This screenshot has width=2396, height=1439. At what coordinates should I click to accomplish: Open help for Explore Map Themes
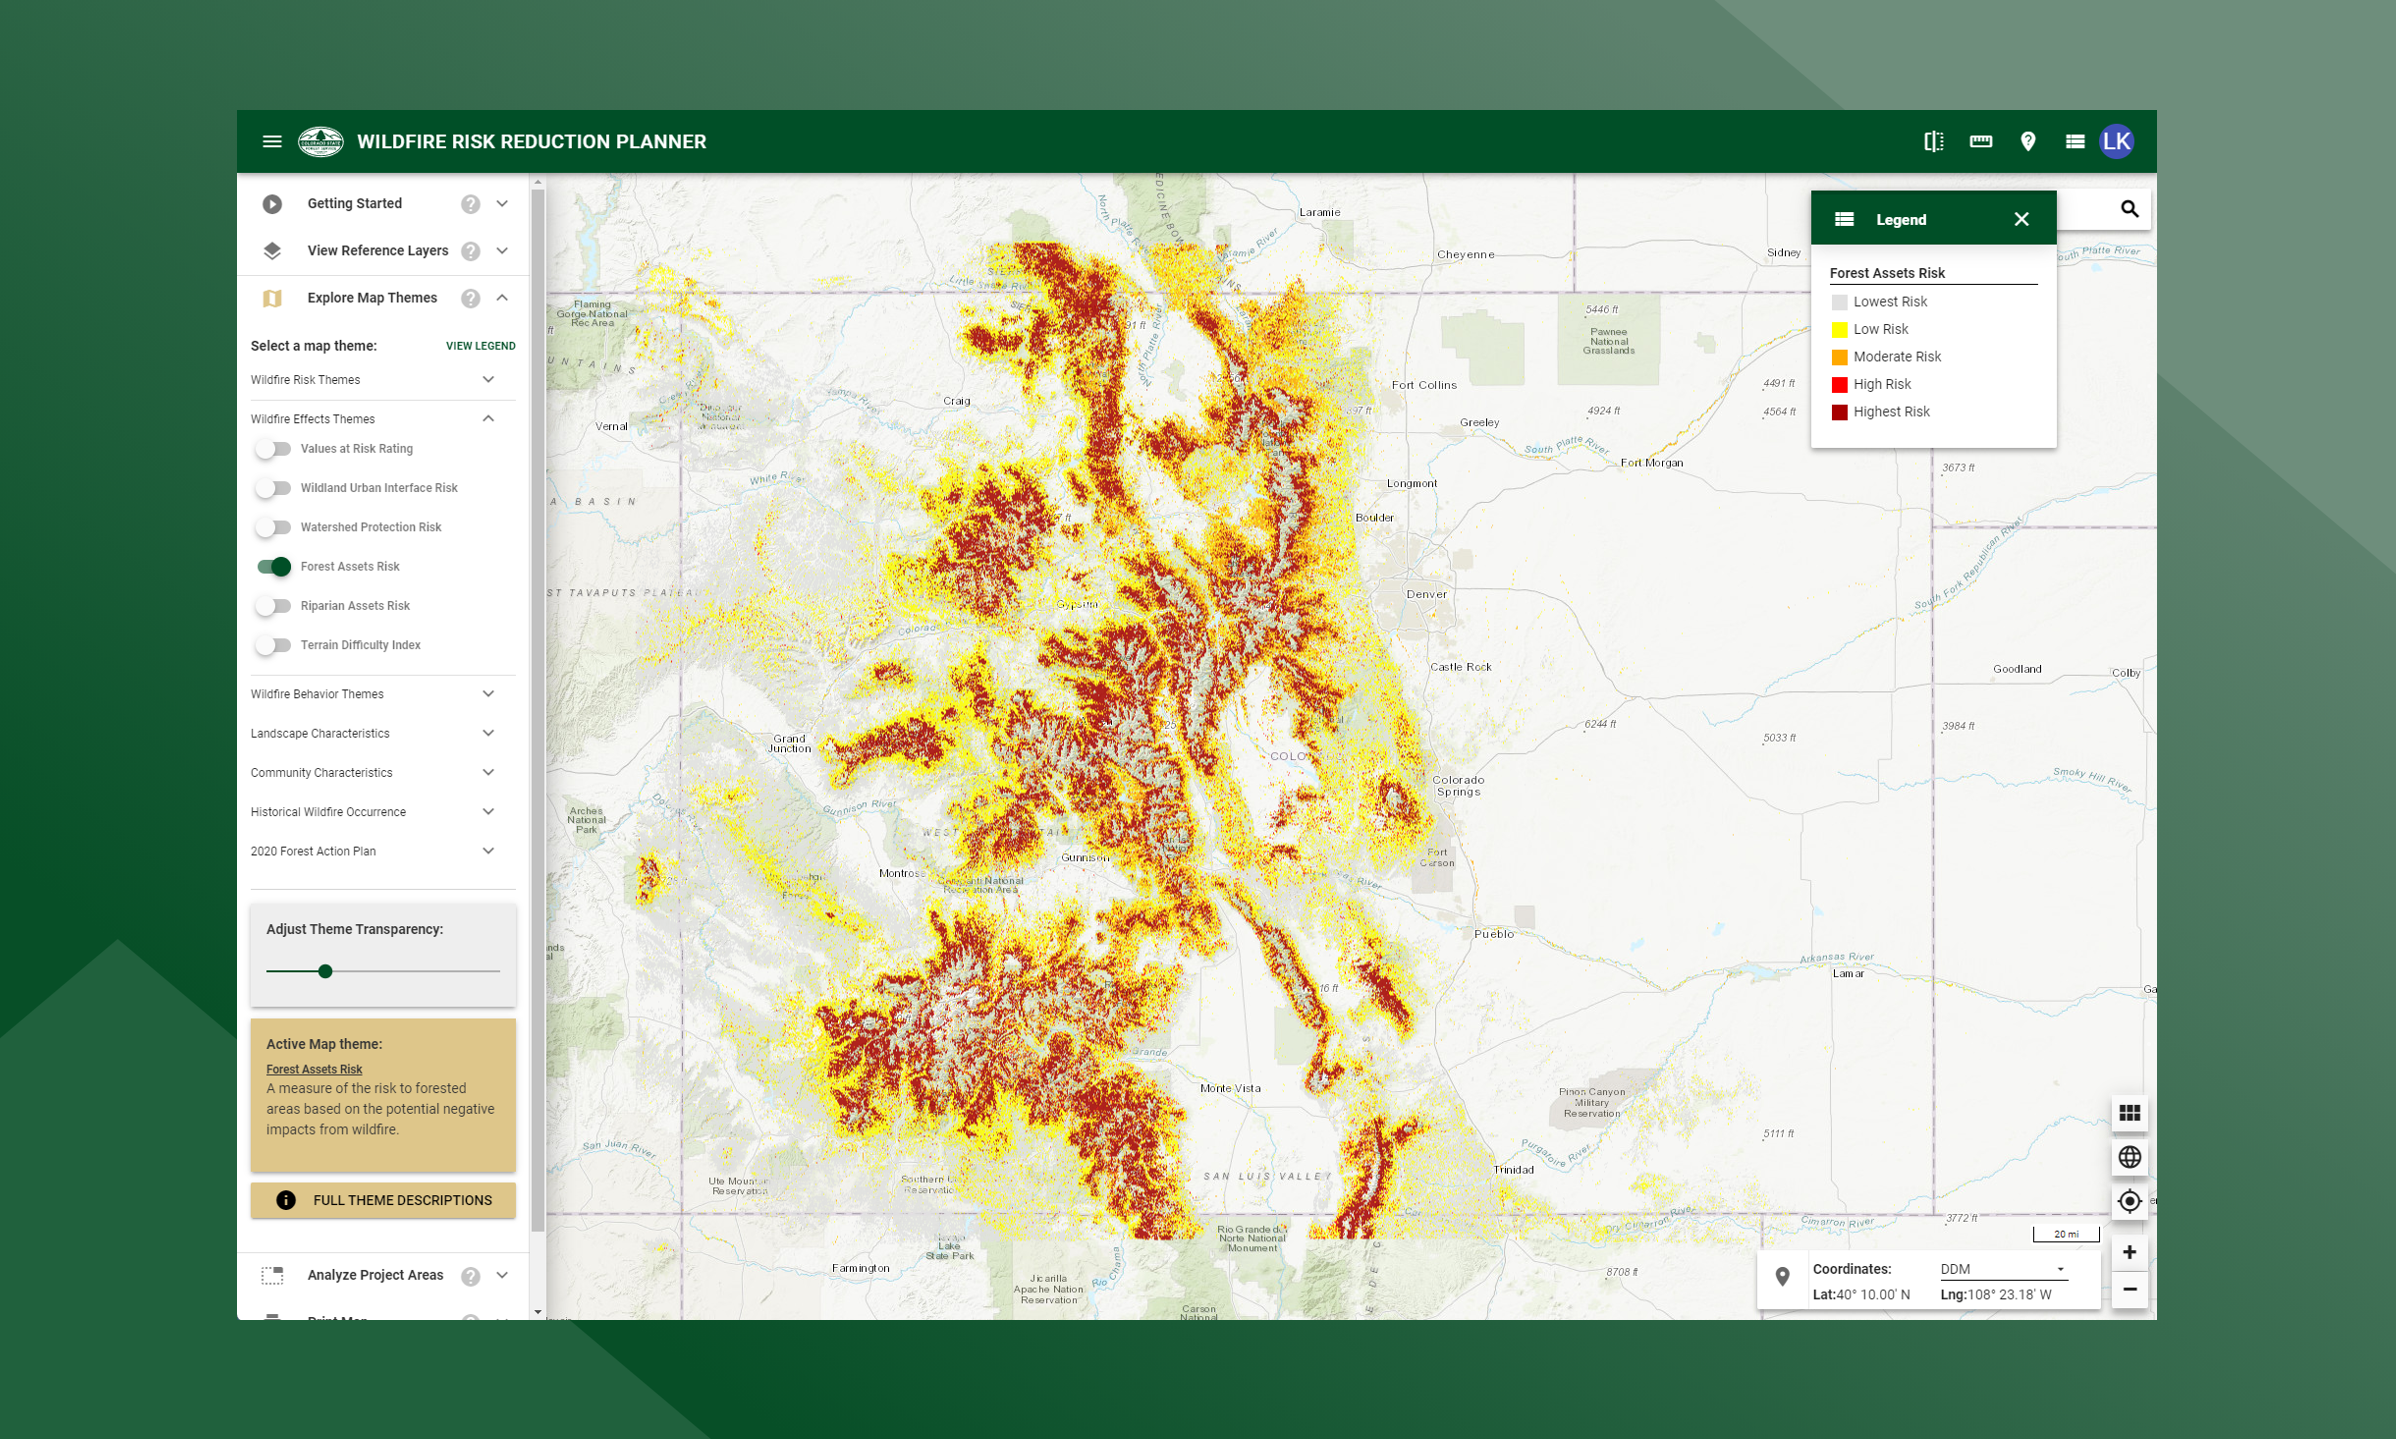(x=470, y=298)
